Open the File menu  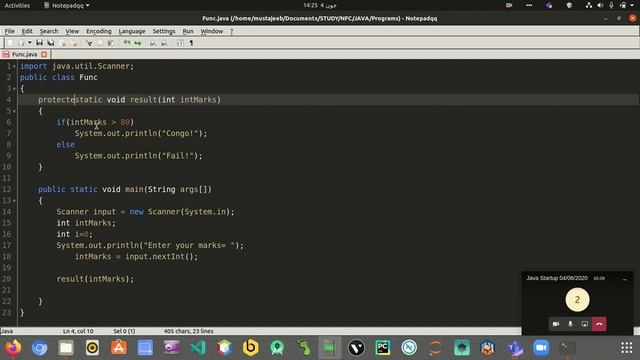coord(9,31)
